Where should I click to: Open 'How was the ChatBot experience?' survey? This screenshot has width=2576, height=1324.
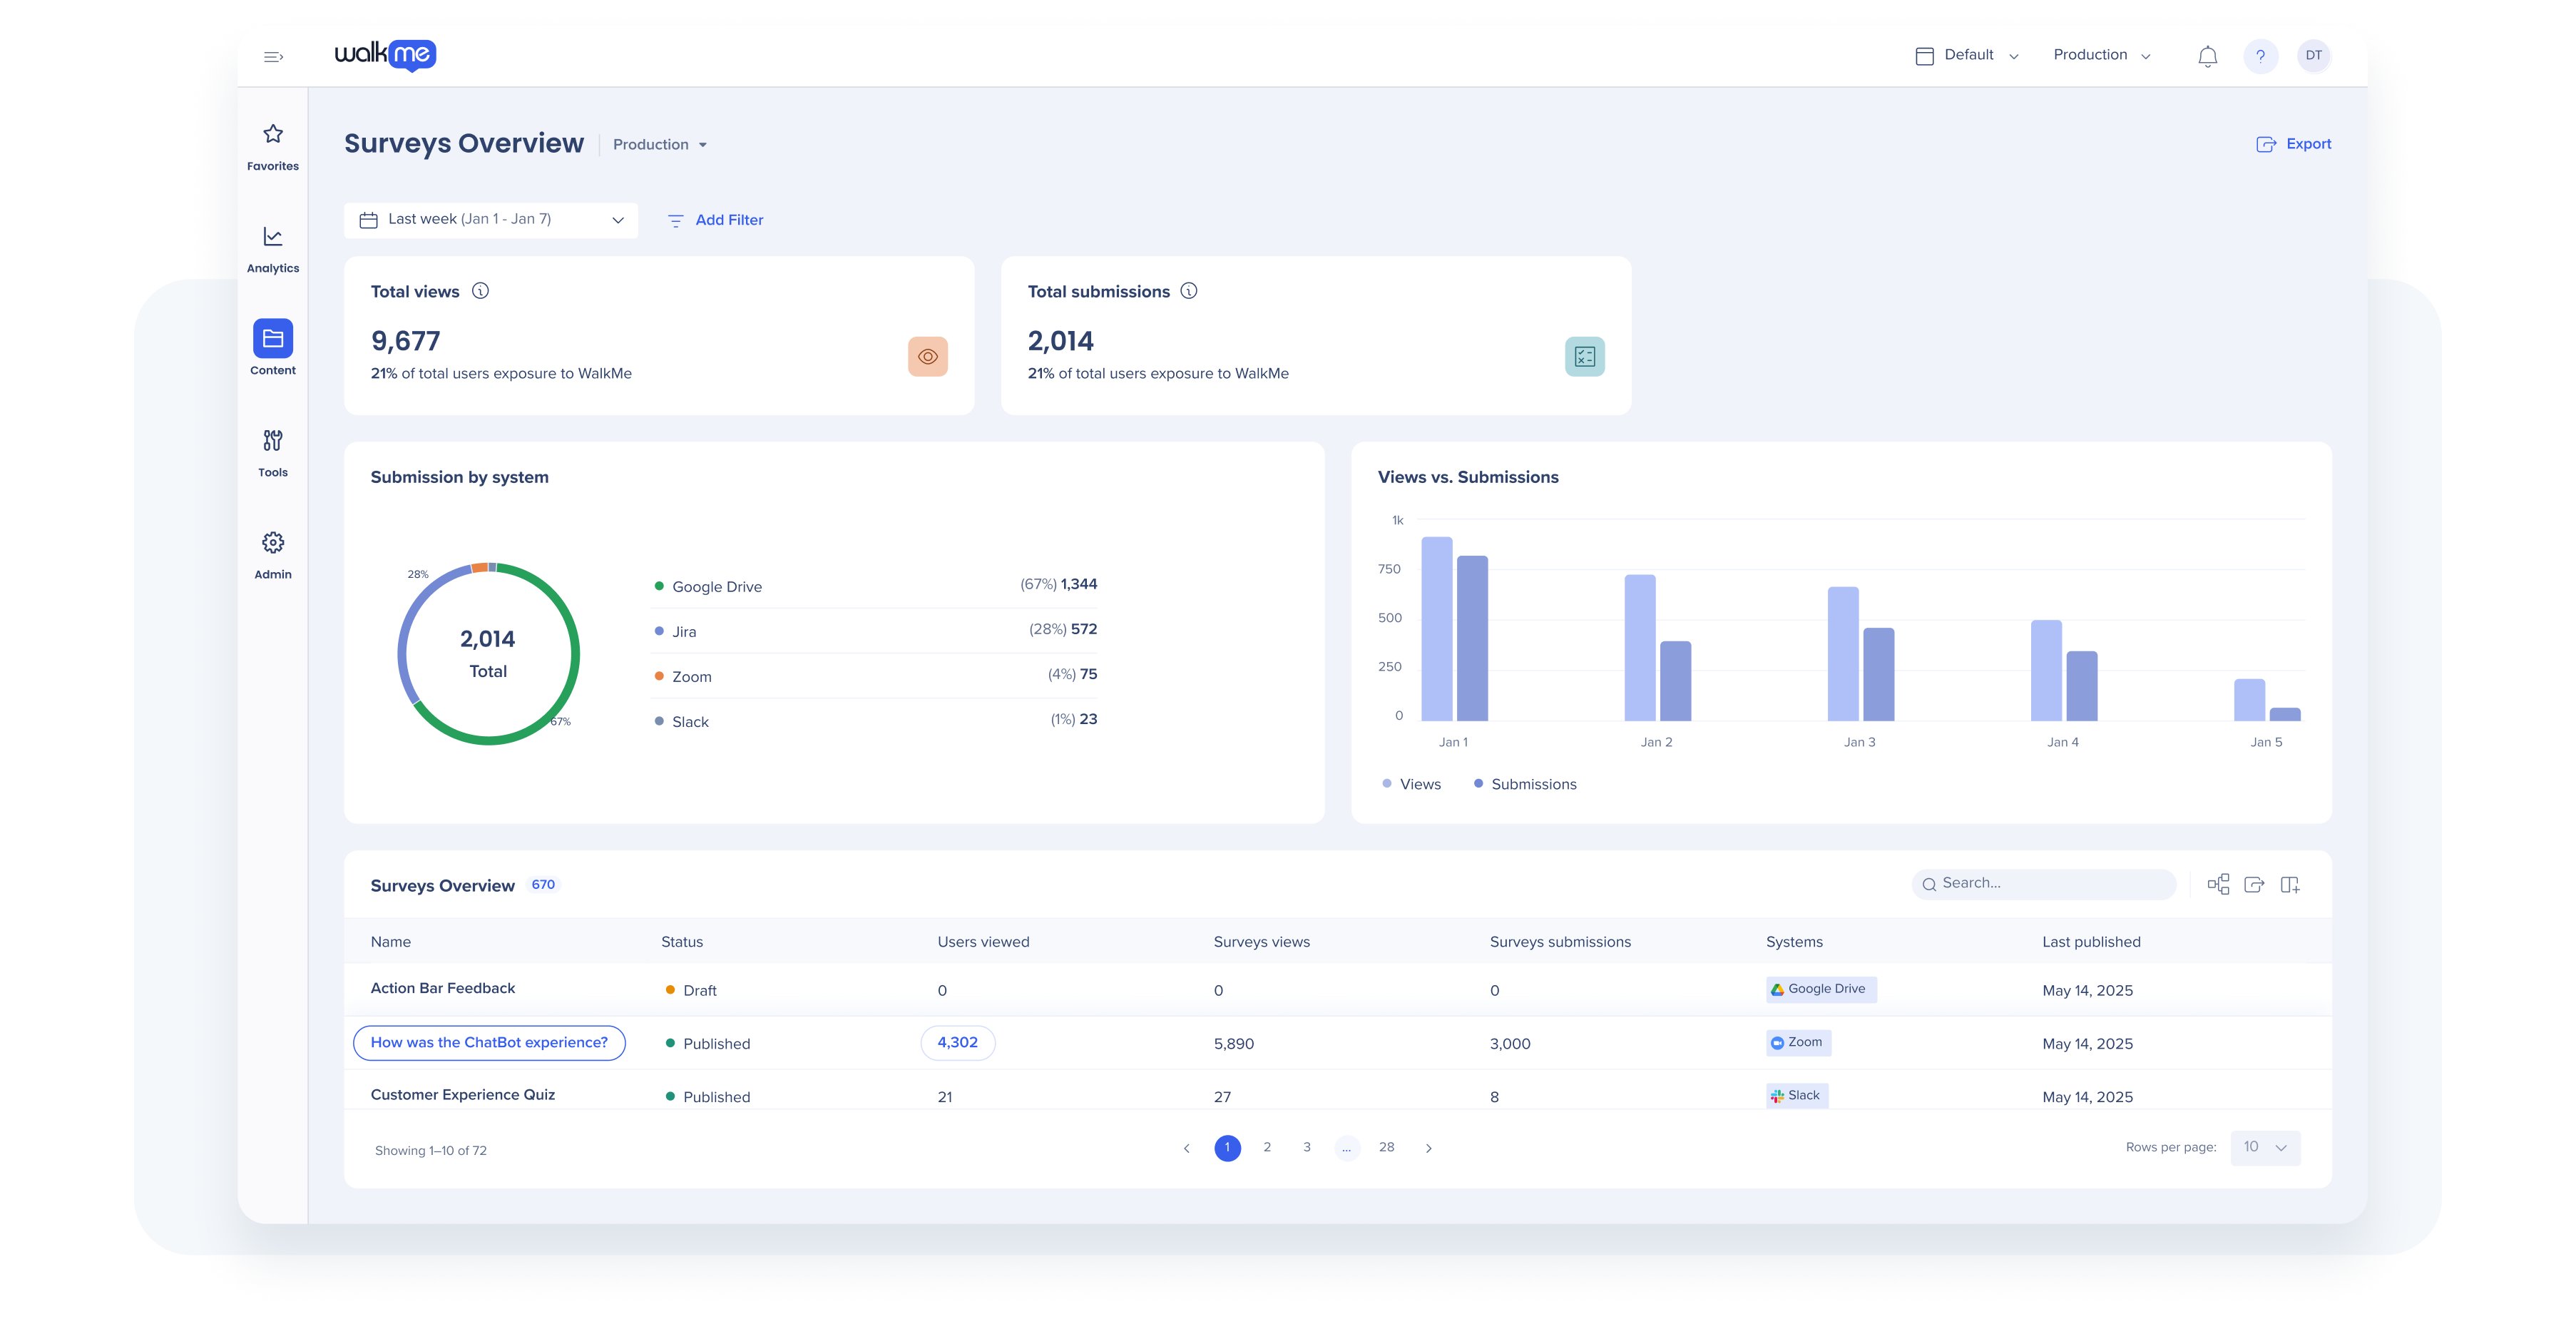tap(489, 1042)
